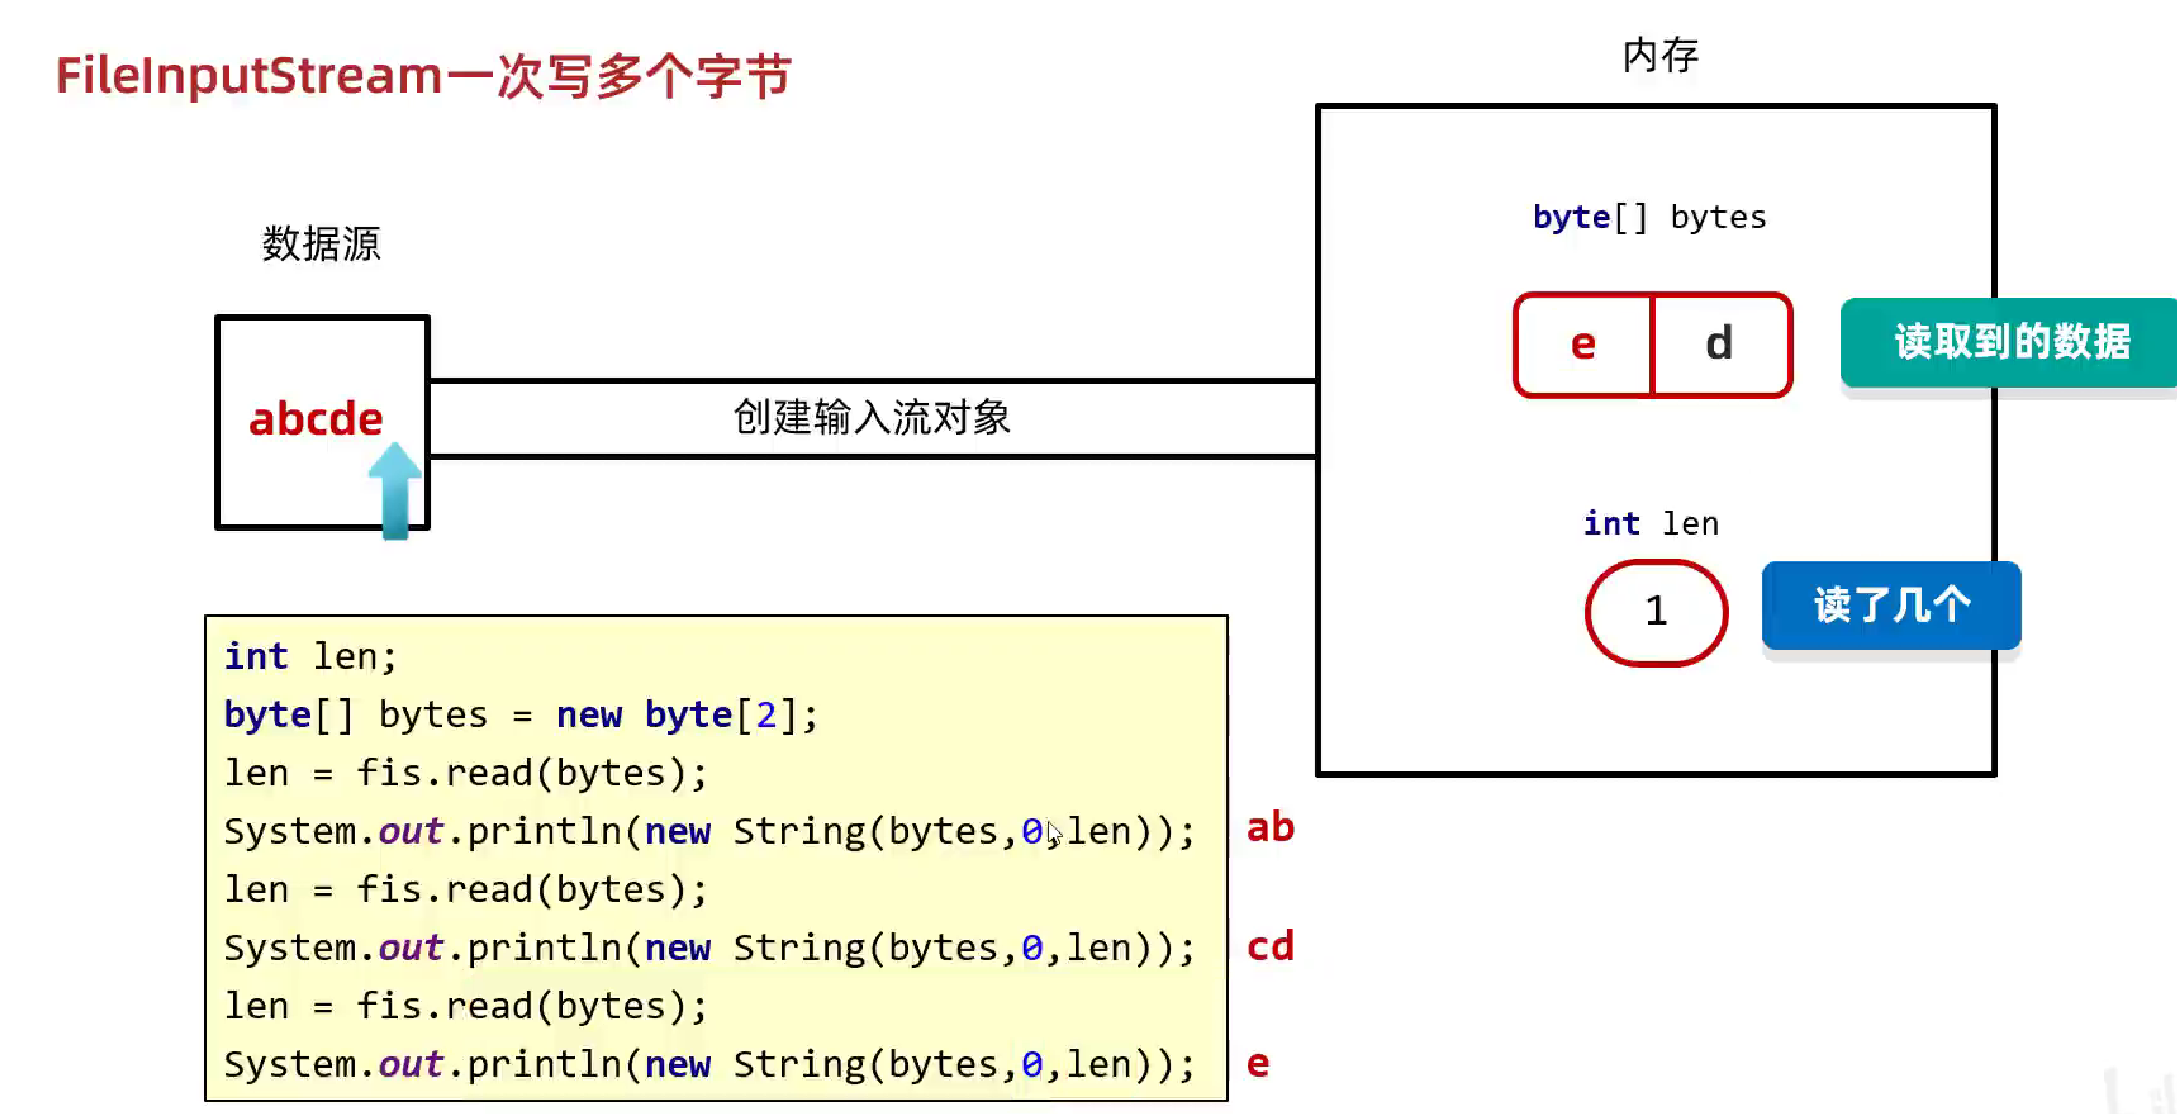
Task: Click the new byte[2] declaration line
Action: pyautogui.click(x=520, y=715)
